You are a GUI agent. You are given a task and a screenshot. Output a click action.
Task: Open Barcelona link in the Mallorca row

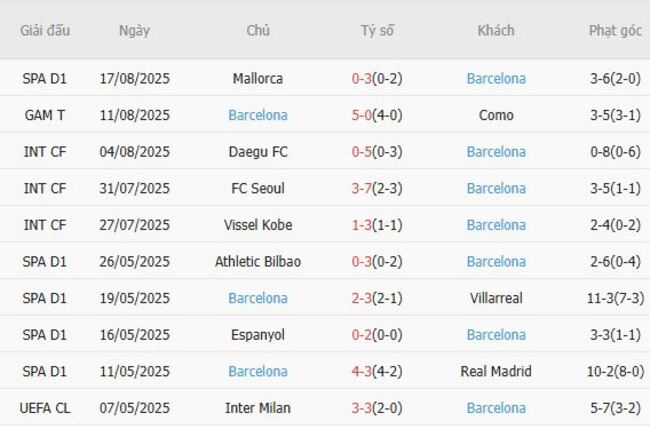point(496,78)
